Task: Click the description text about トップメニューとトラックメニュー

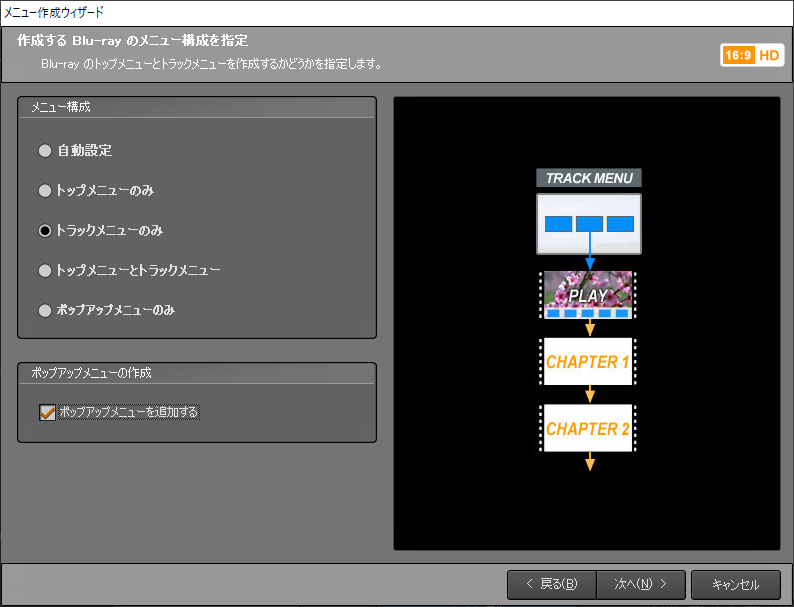Action: [x=211, y=64]
